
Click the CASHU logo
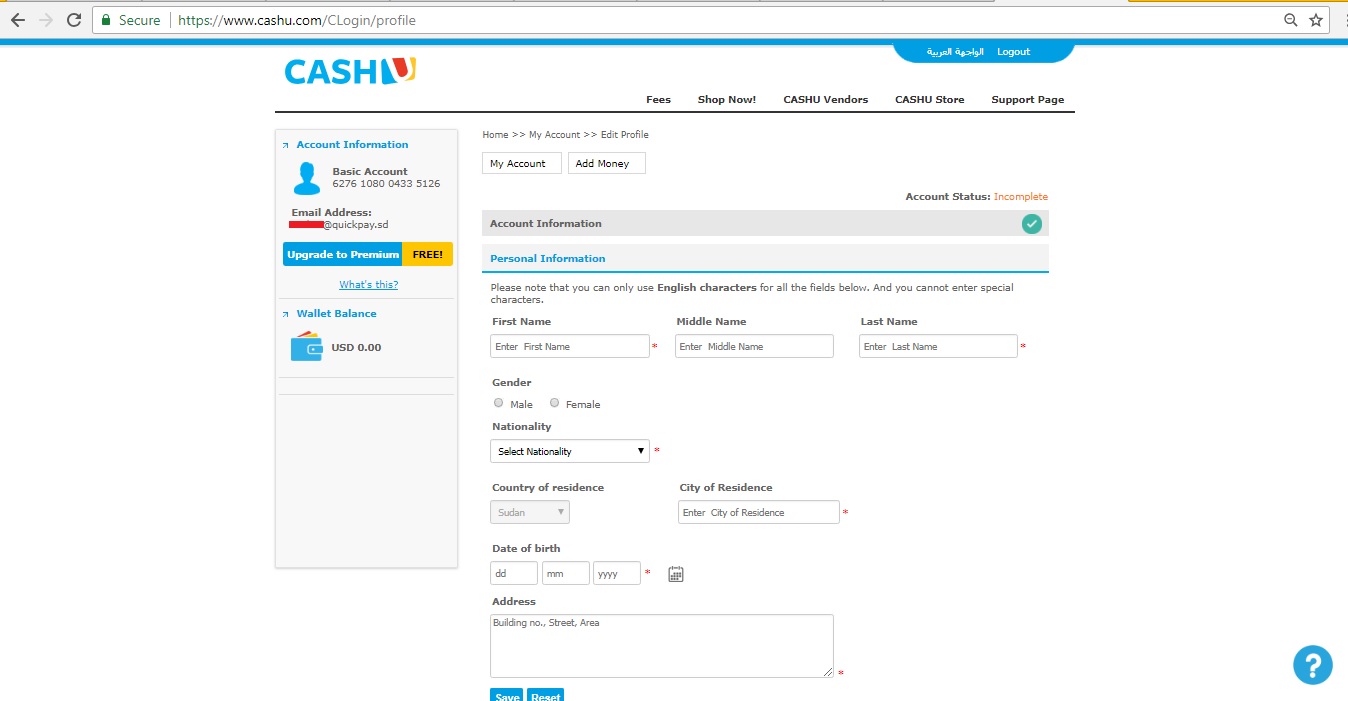[349, 71]
